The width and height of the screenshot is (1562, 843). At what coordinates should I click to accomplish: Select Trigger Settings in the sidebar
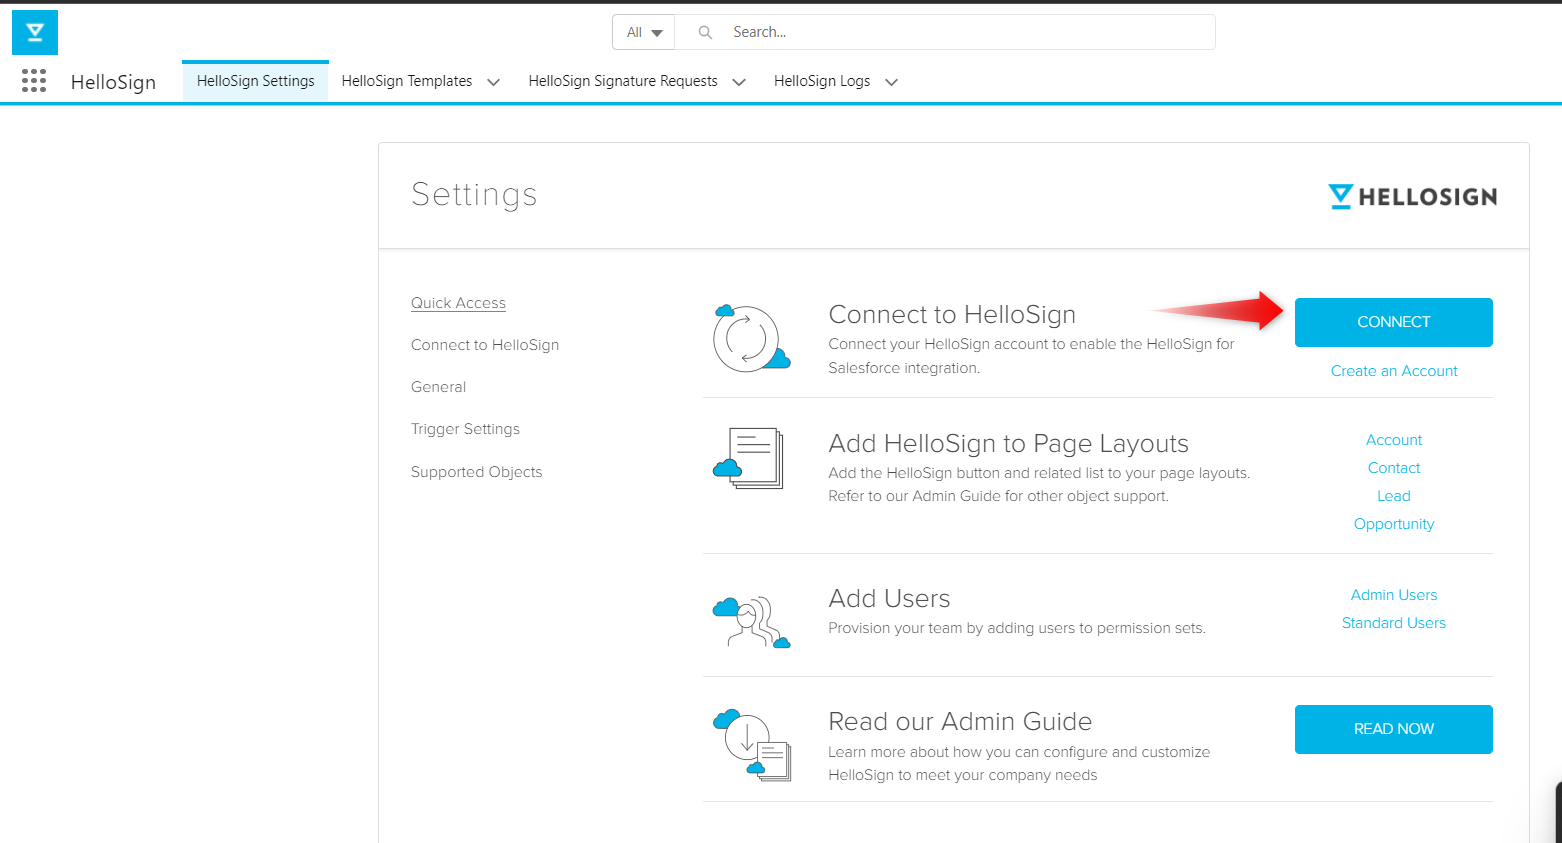point(465,428)
